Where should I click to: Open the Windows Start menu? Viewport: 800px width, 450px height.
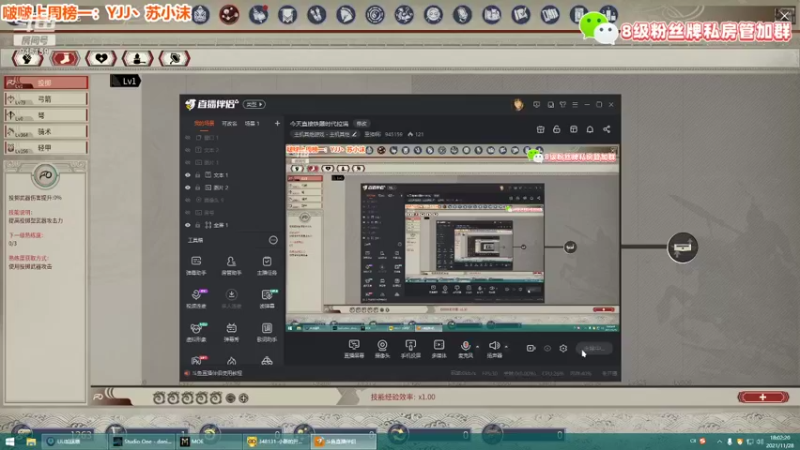coord(10,441)
